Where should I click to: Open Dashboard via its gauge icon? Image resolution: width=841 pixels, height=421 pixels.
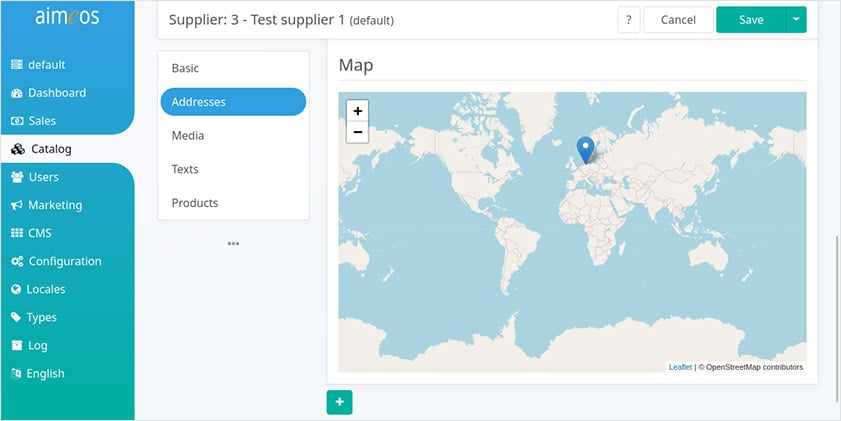tap(17, 93)
